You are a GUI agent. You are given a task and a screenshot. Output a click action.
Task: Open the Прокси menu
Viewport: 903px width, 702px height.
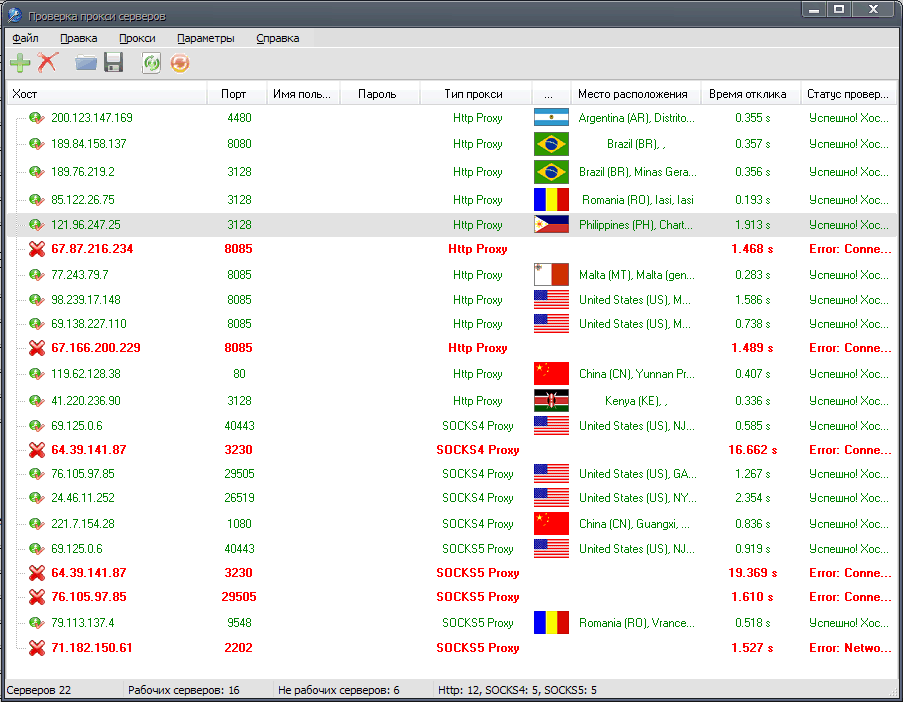point(137,38)
